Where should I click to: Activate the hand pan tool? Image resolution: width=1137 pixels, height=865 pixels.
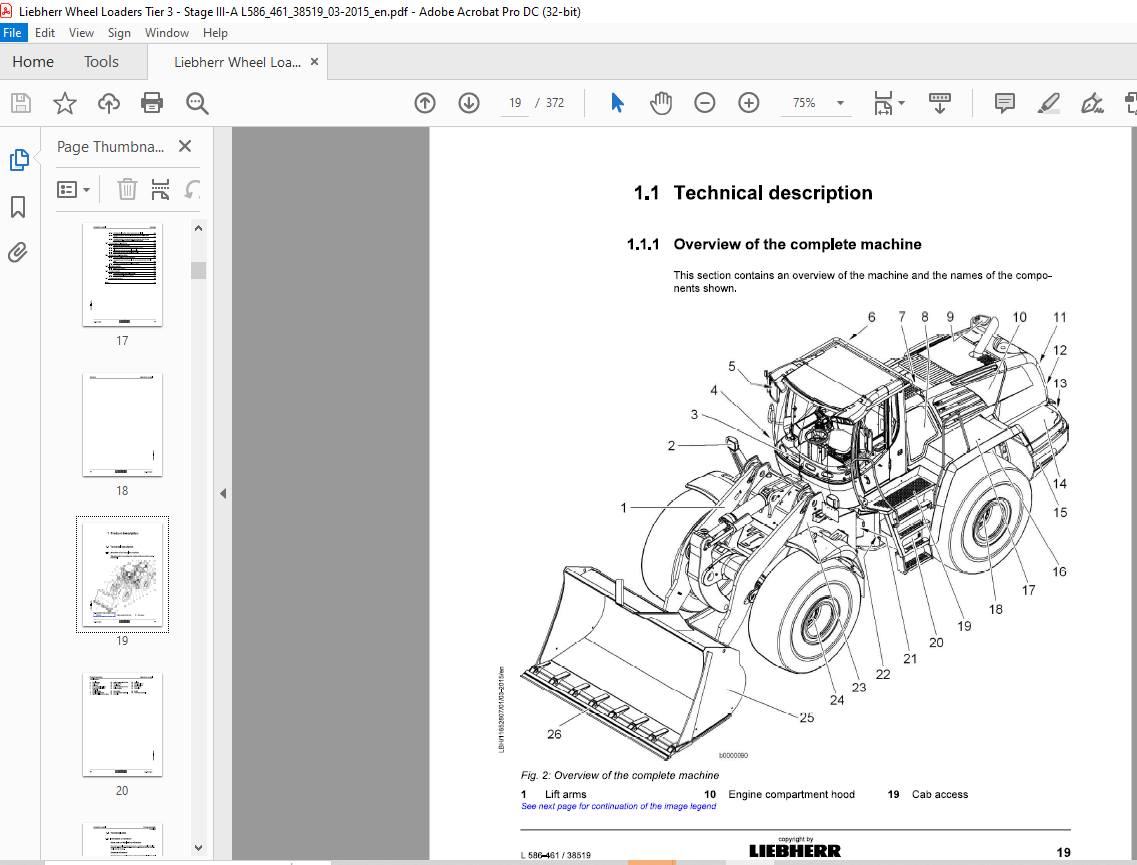(661, 103)
